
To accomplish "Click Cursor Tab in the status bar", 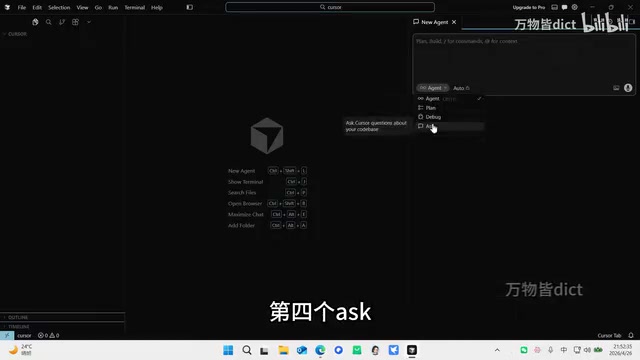I will point(609,335).
